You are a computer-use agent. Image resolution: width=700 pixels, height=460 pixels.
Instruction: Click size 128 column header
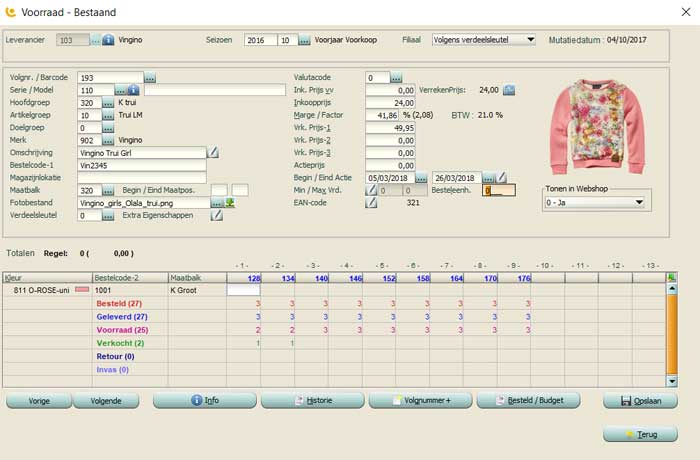(244, 278)
